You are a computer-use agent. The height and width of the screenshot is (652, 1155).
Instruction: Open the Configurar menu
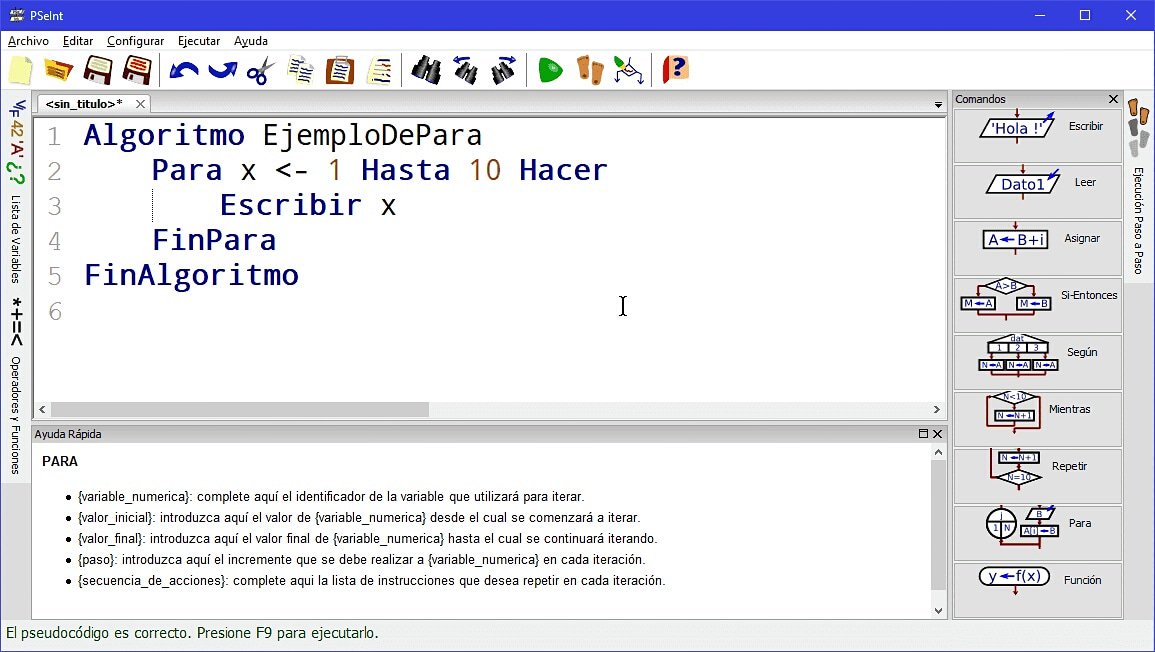point(136,41)
